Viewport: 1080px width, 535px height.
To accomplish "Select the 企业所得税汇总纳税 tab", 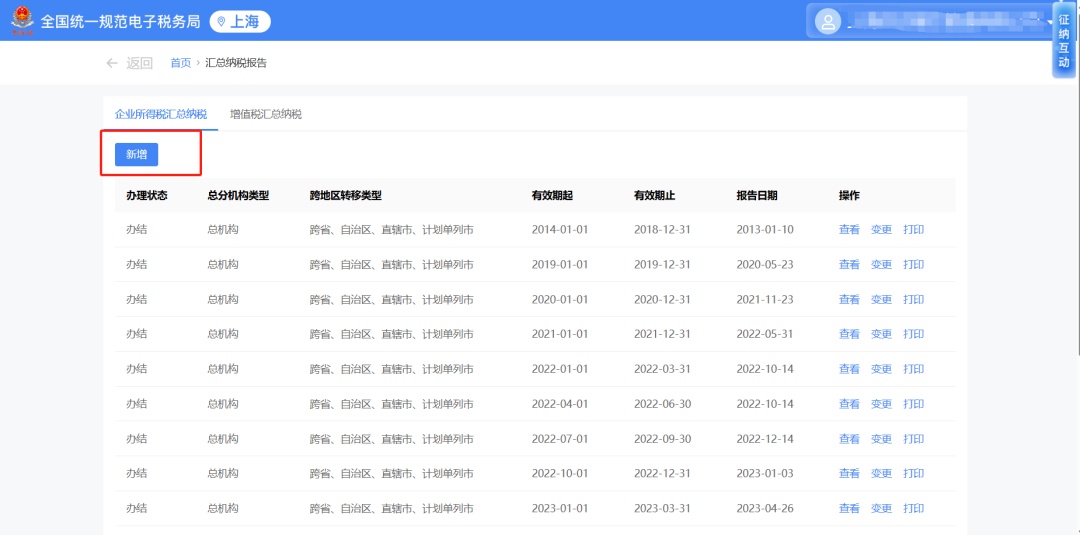I will pos(161,114).
